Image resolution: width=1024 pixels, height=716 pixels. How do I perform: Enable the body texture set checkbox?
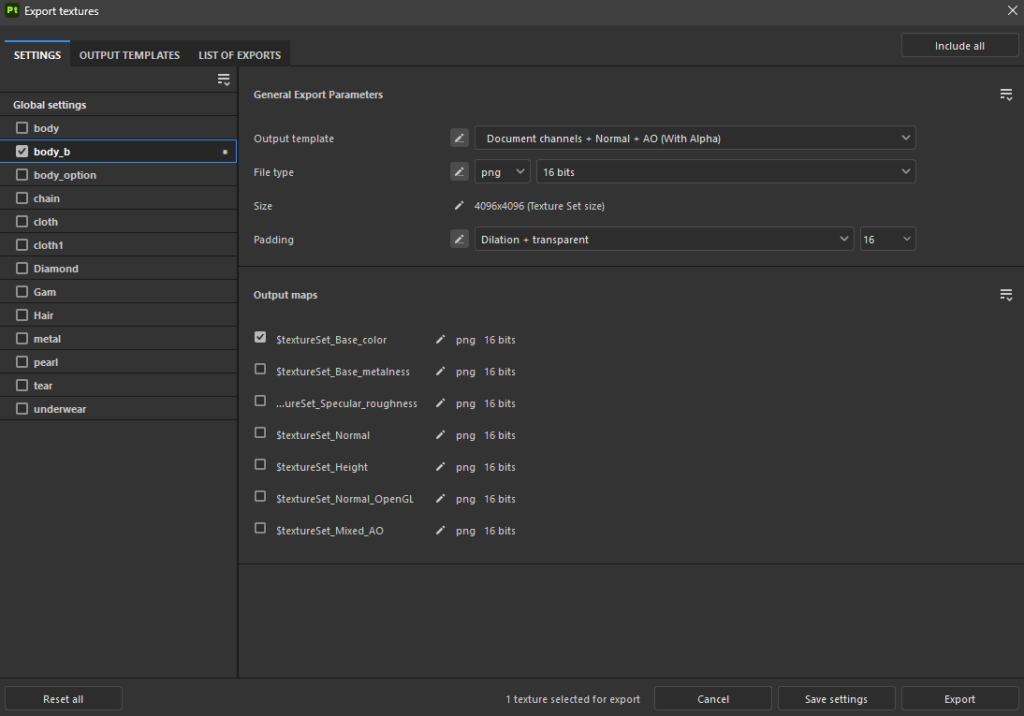tap(22, 128)
